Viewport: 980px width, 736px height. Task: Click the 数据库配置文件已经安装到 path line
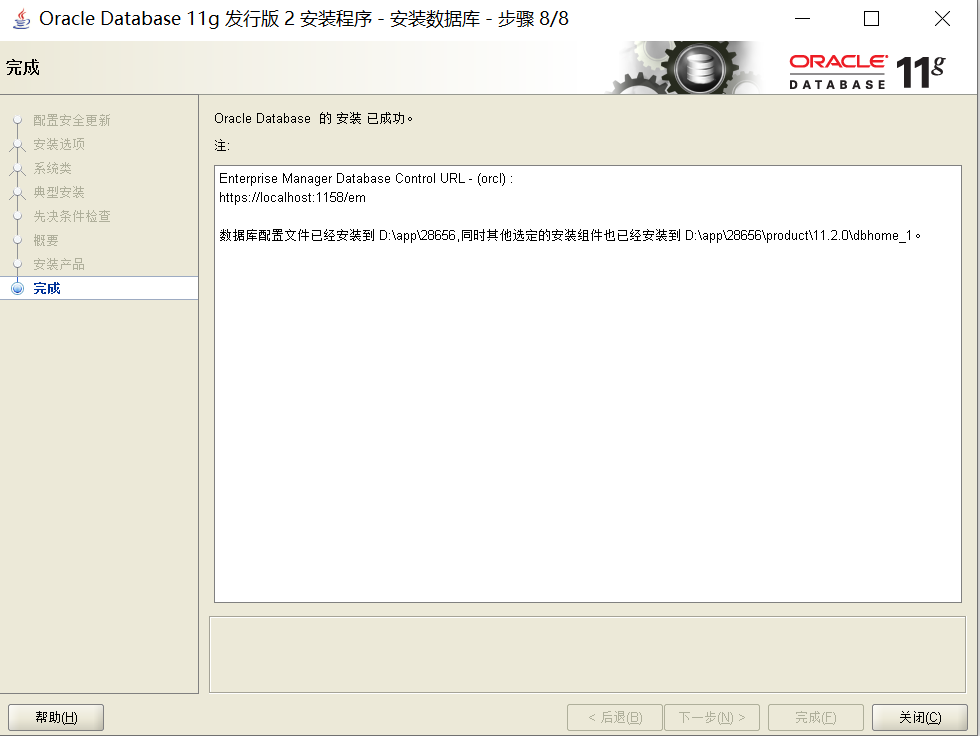click(570, 236)
